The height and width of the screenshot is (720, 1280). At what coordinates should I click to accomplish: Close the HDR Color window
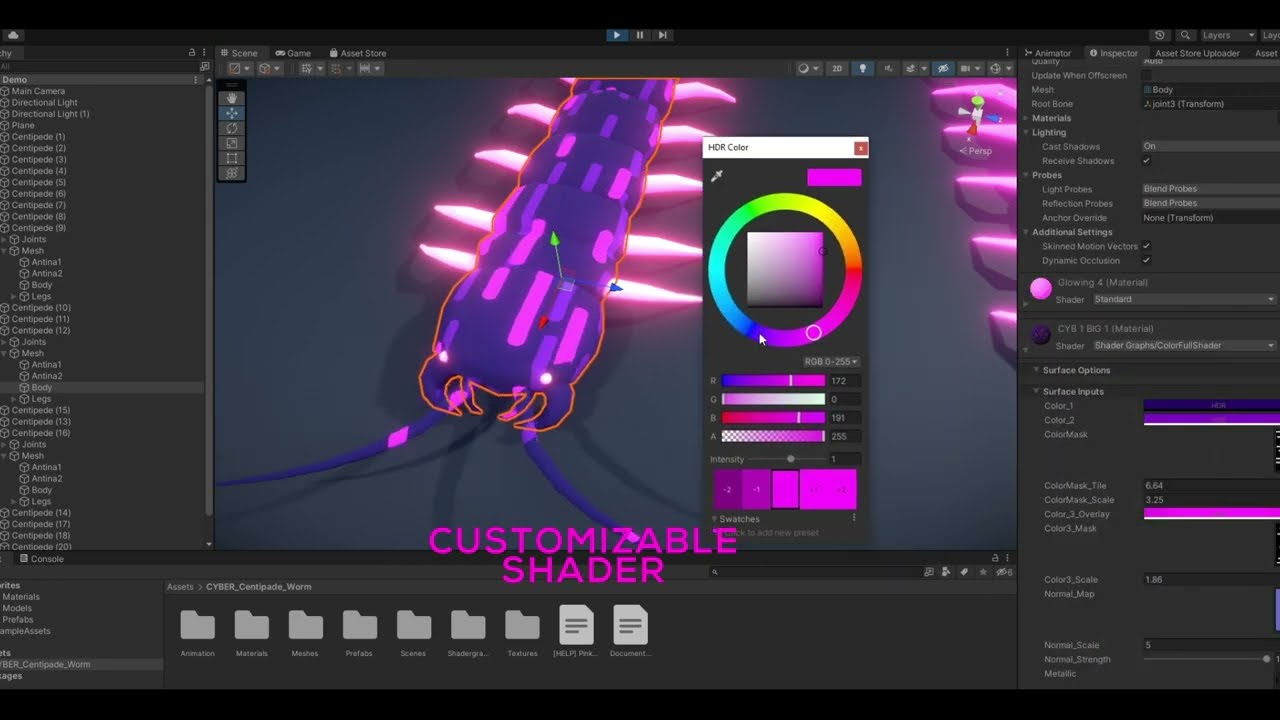(x=860, y=148)
